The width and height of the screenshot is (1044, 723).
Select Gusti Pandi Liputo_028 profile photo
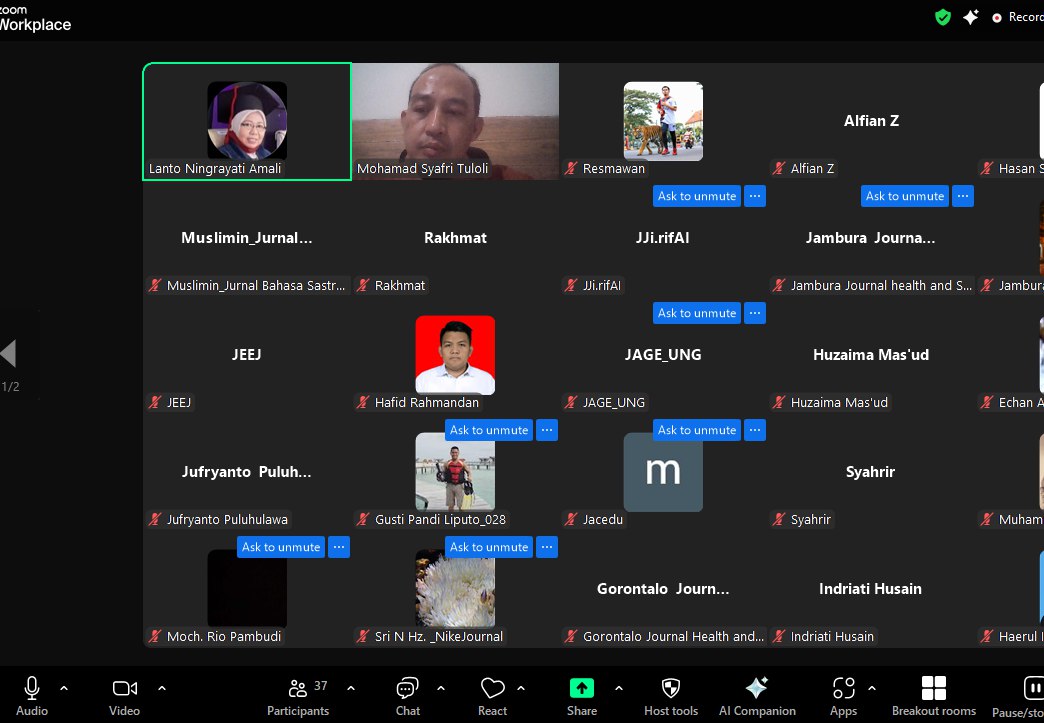[x=455, y=472]
